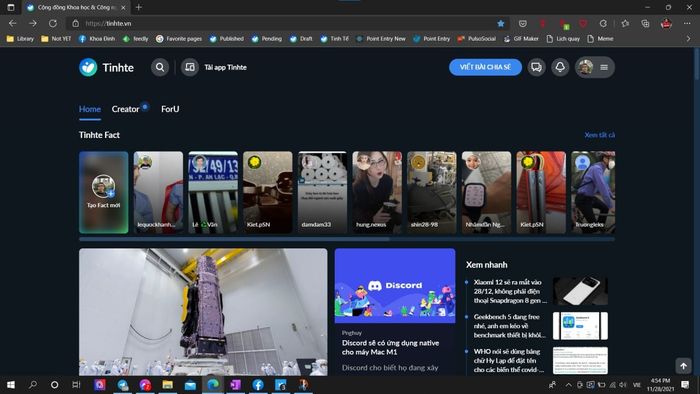Image resolution: width=700 pixels, height=394 pixels.
Task: Open the Kiet.pSN Fact with dark room
Action: coord(267,192)
